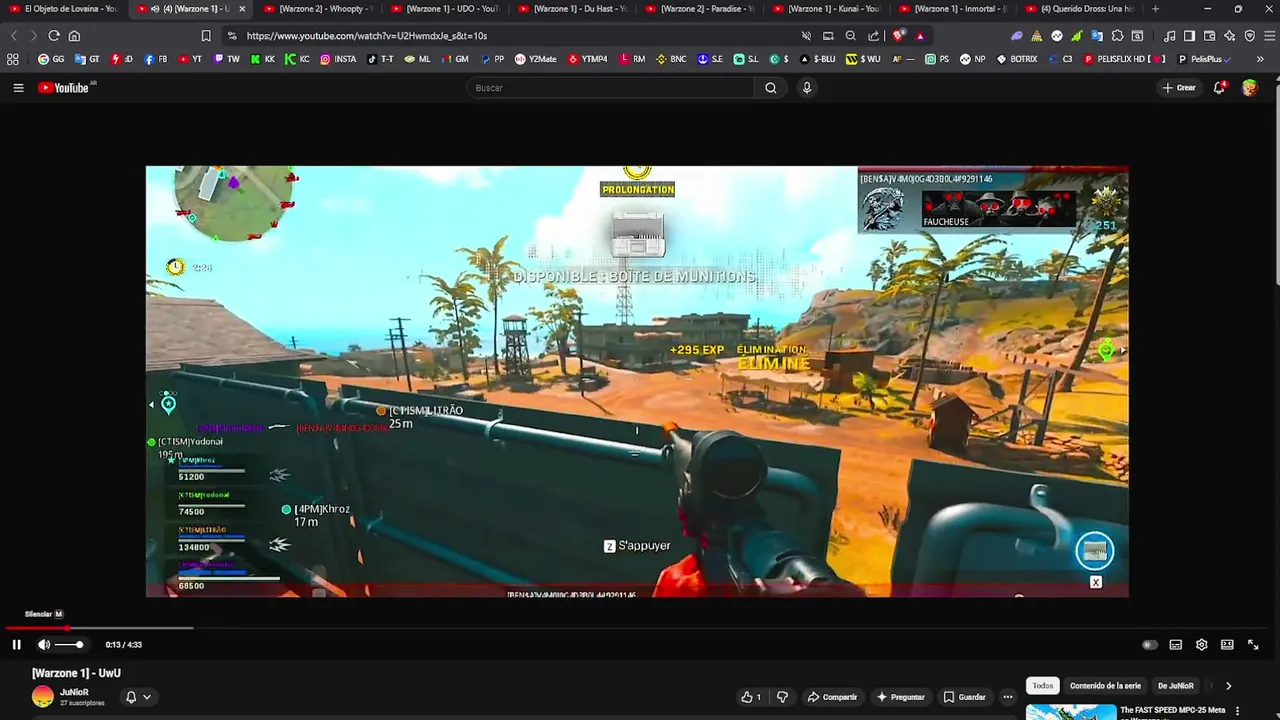Open the FAST SPEED MPC-25 Meta thumbnail
This screenshot has height=720, width=1280.
click(x=1071, y=712)
